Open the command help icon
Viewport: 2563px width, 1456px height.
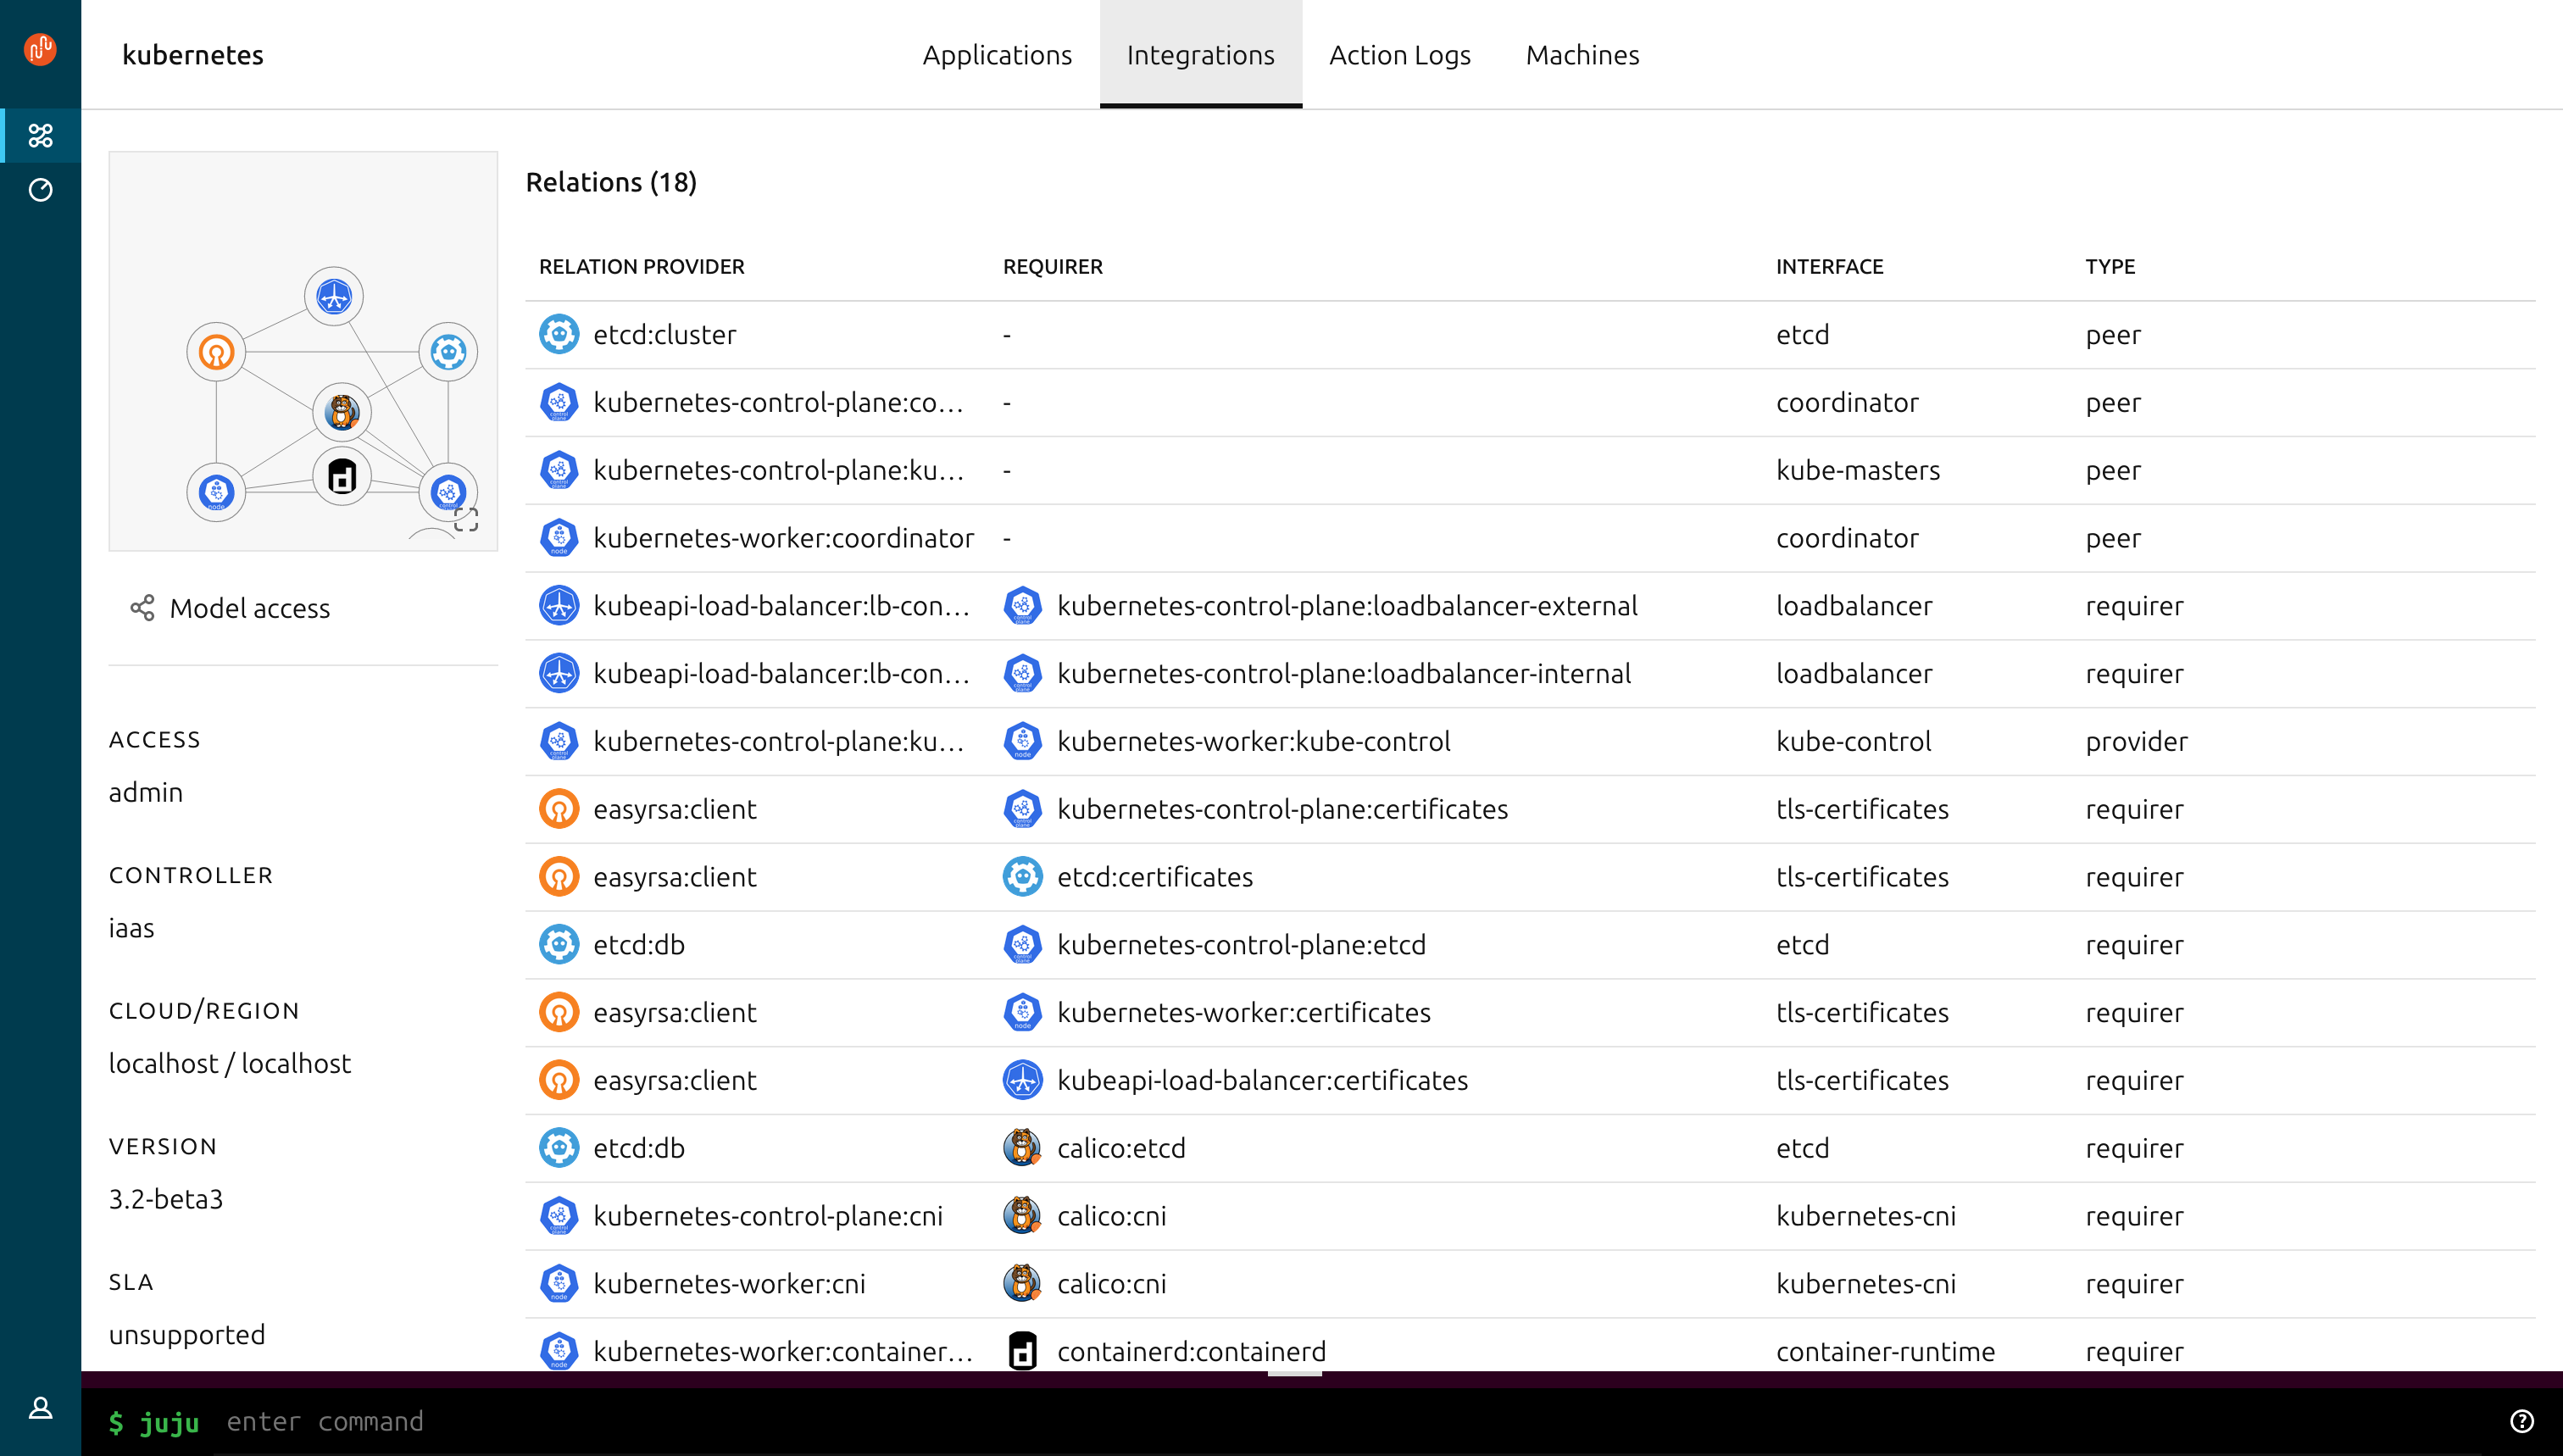pos(2522,1421)
